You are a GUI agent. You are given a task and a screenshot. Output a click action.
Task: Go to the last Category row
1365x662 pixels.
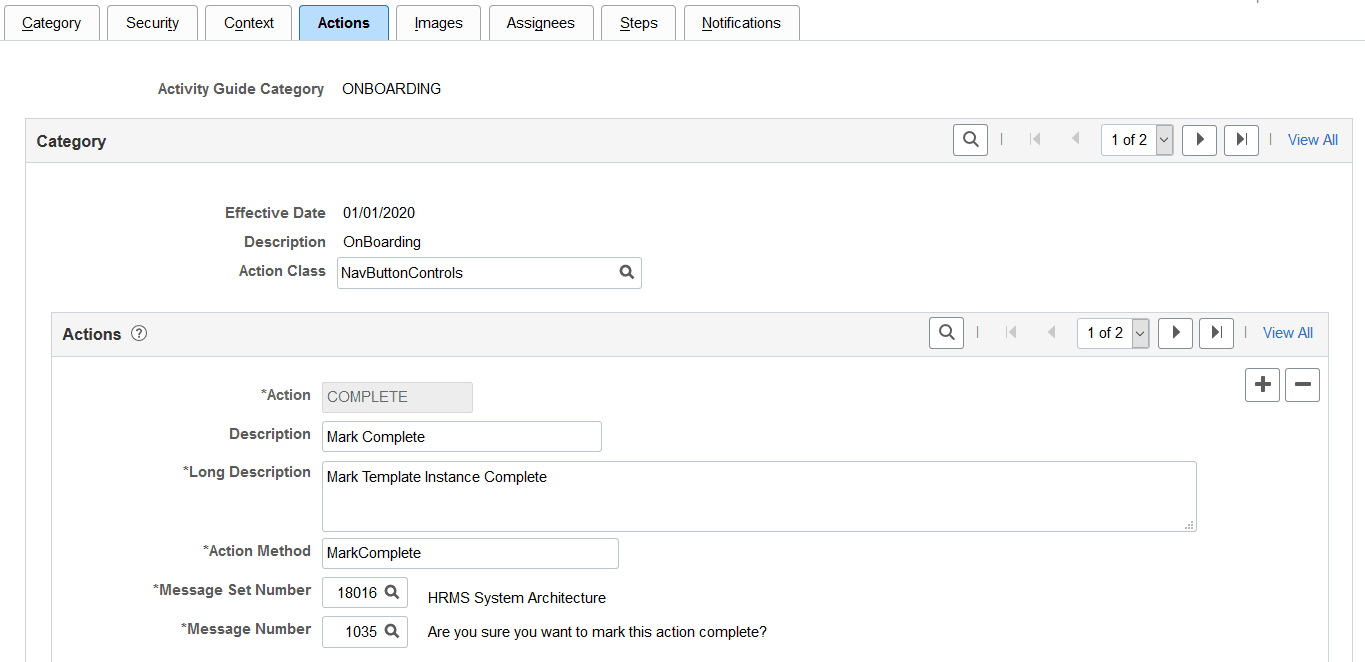[1241, 139]
